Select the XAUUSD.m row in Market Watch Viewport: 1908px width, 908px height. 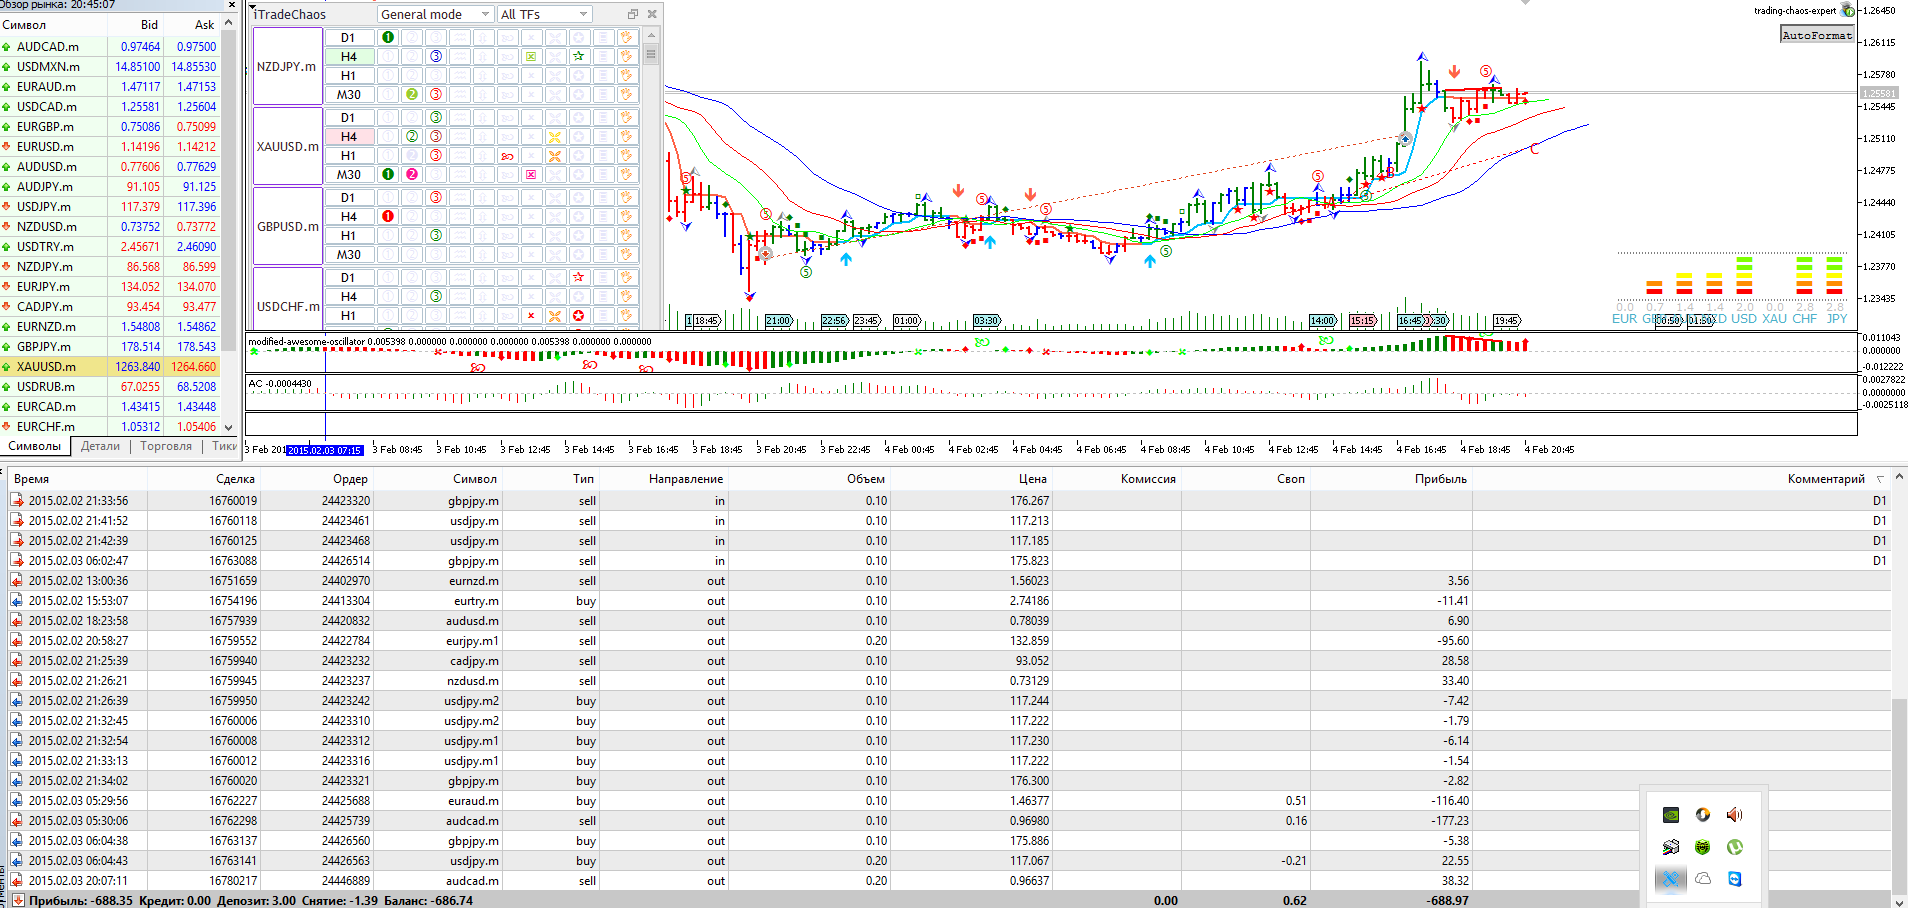[110, 366]
